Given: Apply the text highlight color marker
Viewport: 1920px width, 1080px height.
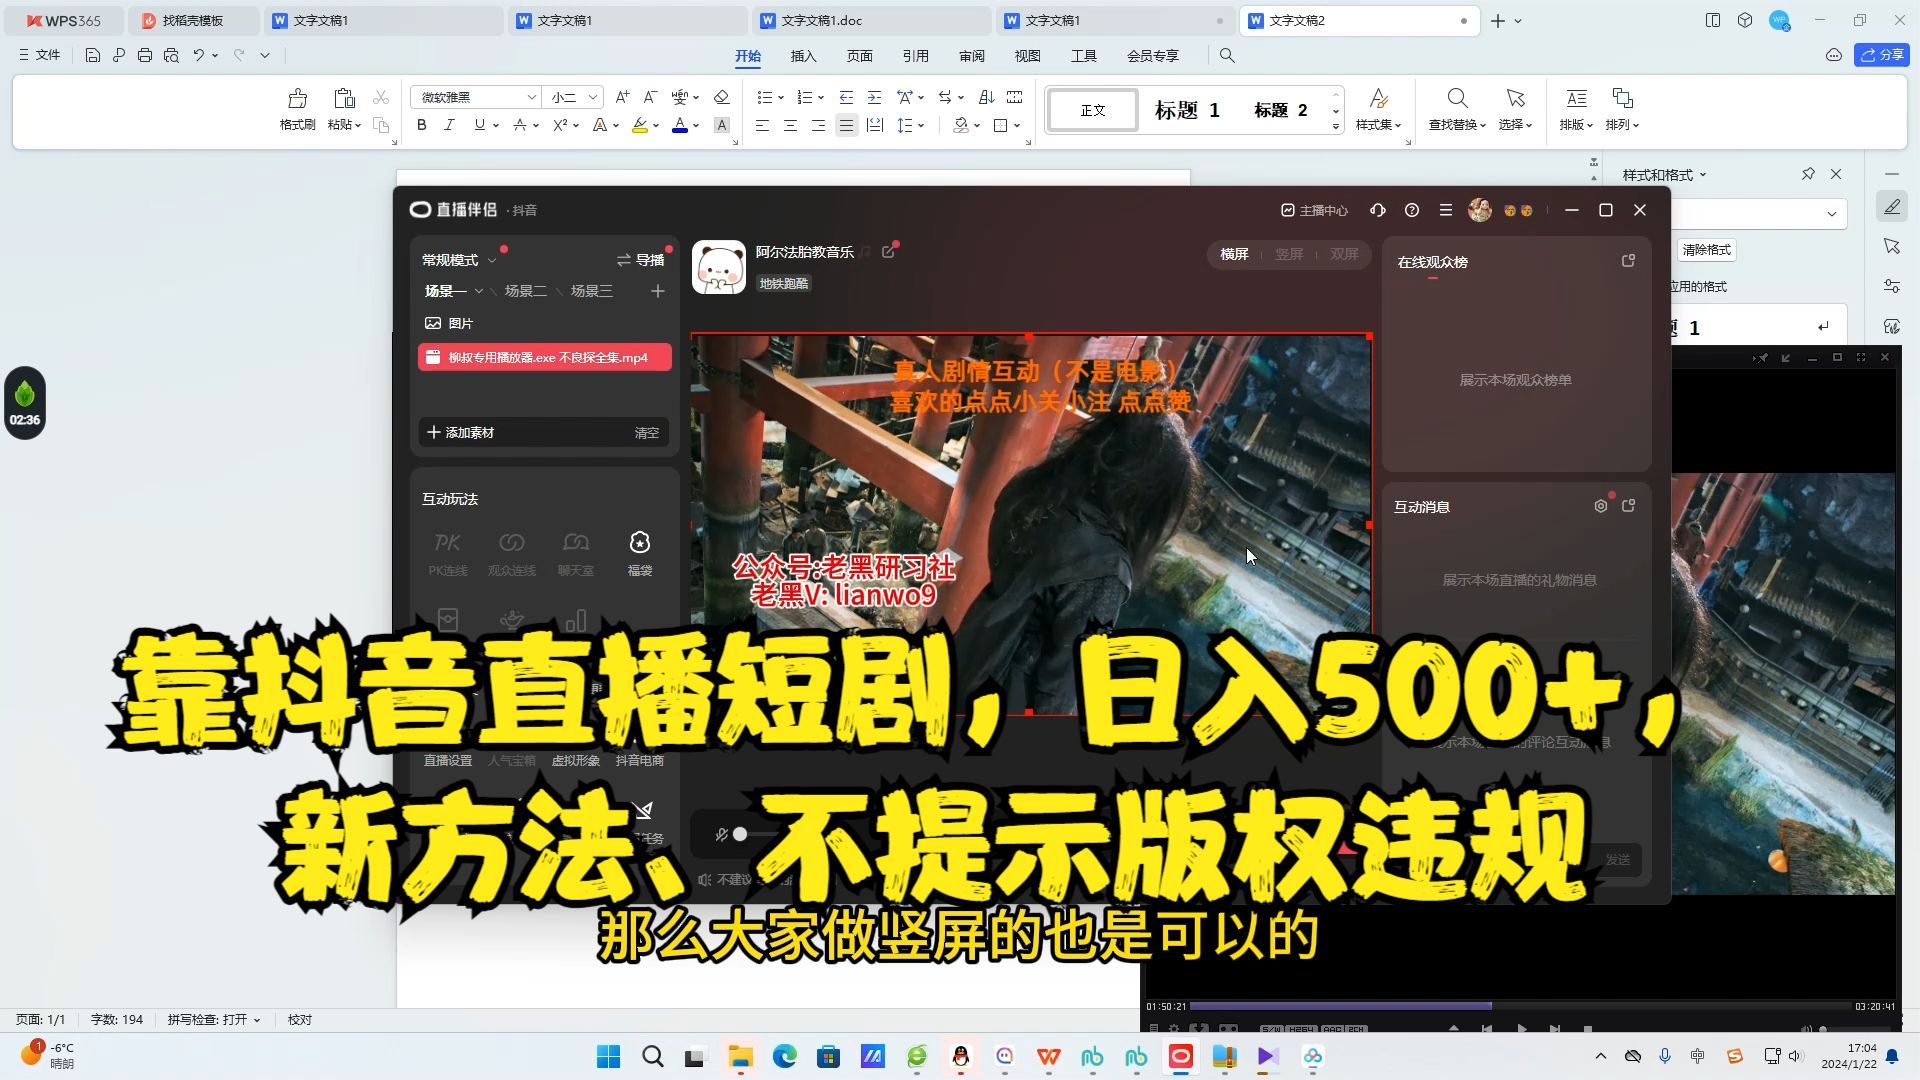Looking at the screenshot, I should (639, 125).
